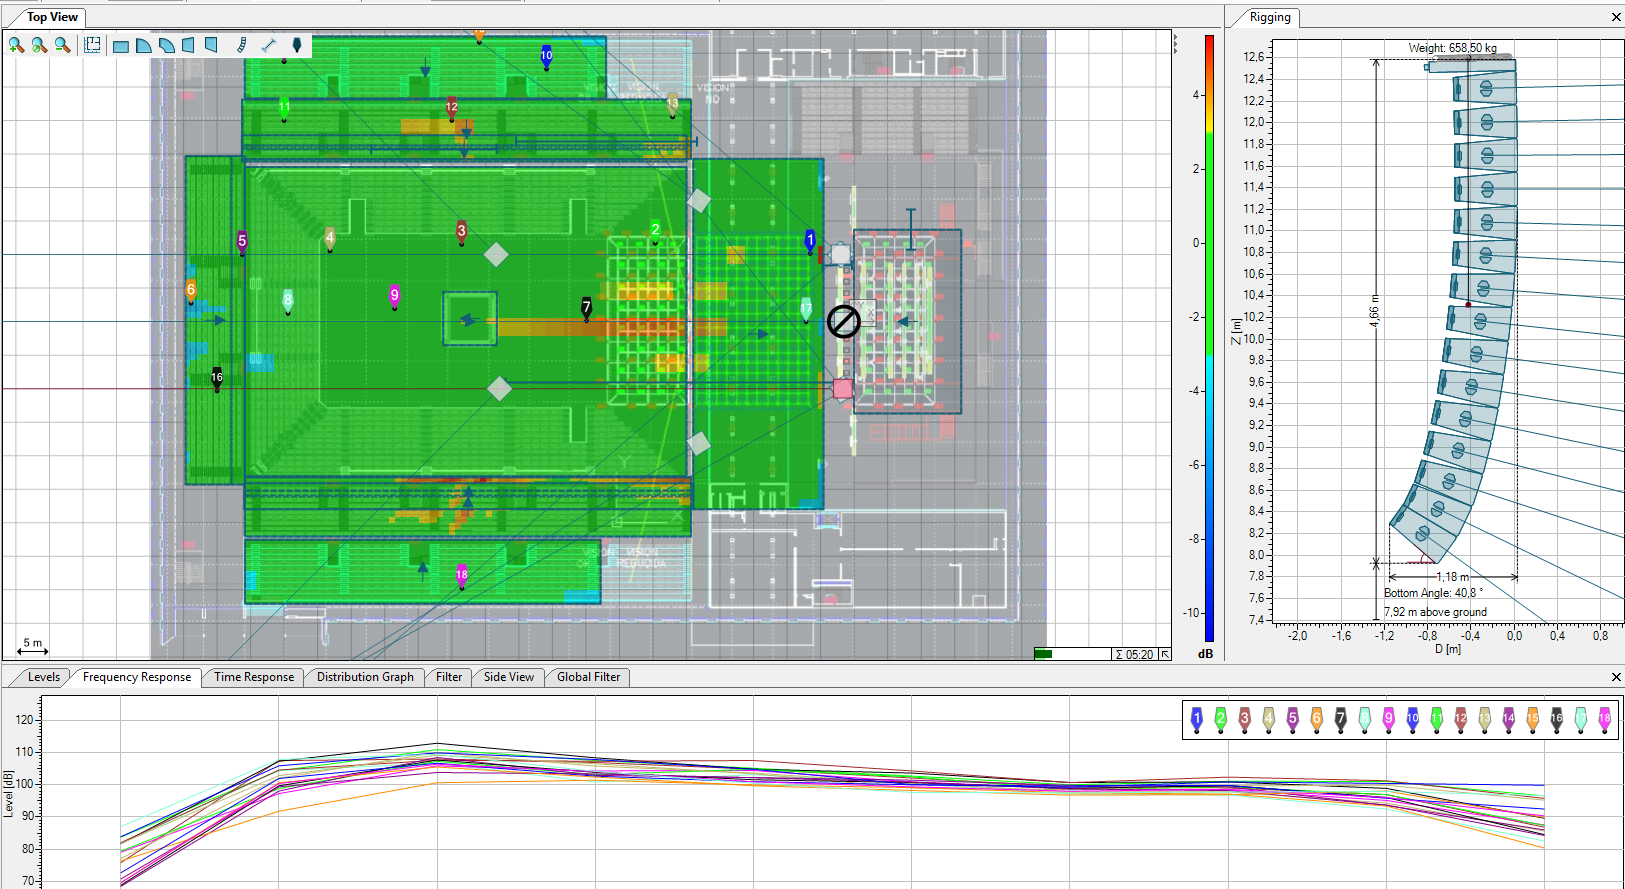Click the arrow button beside calculation time
Screen dimensions: 1625x889
point(1165,654)
